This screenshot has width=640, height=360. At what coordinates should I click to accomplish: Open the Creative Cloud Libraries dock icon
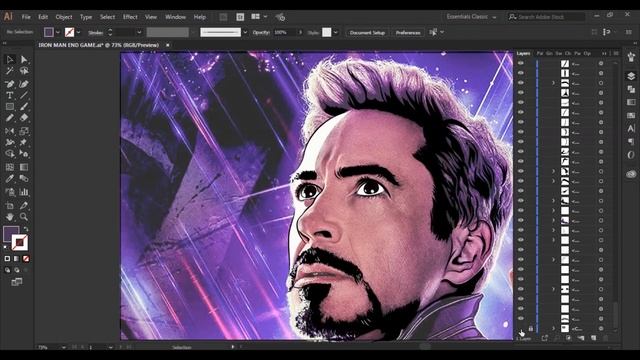pos(631,174)
